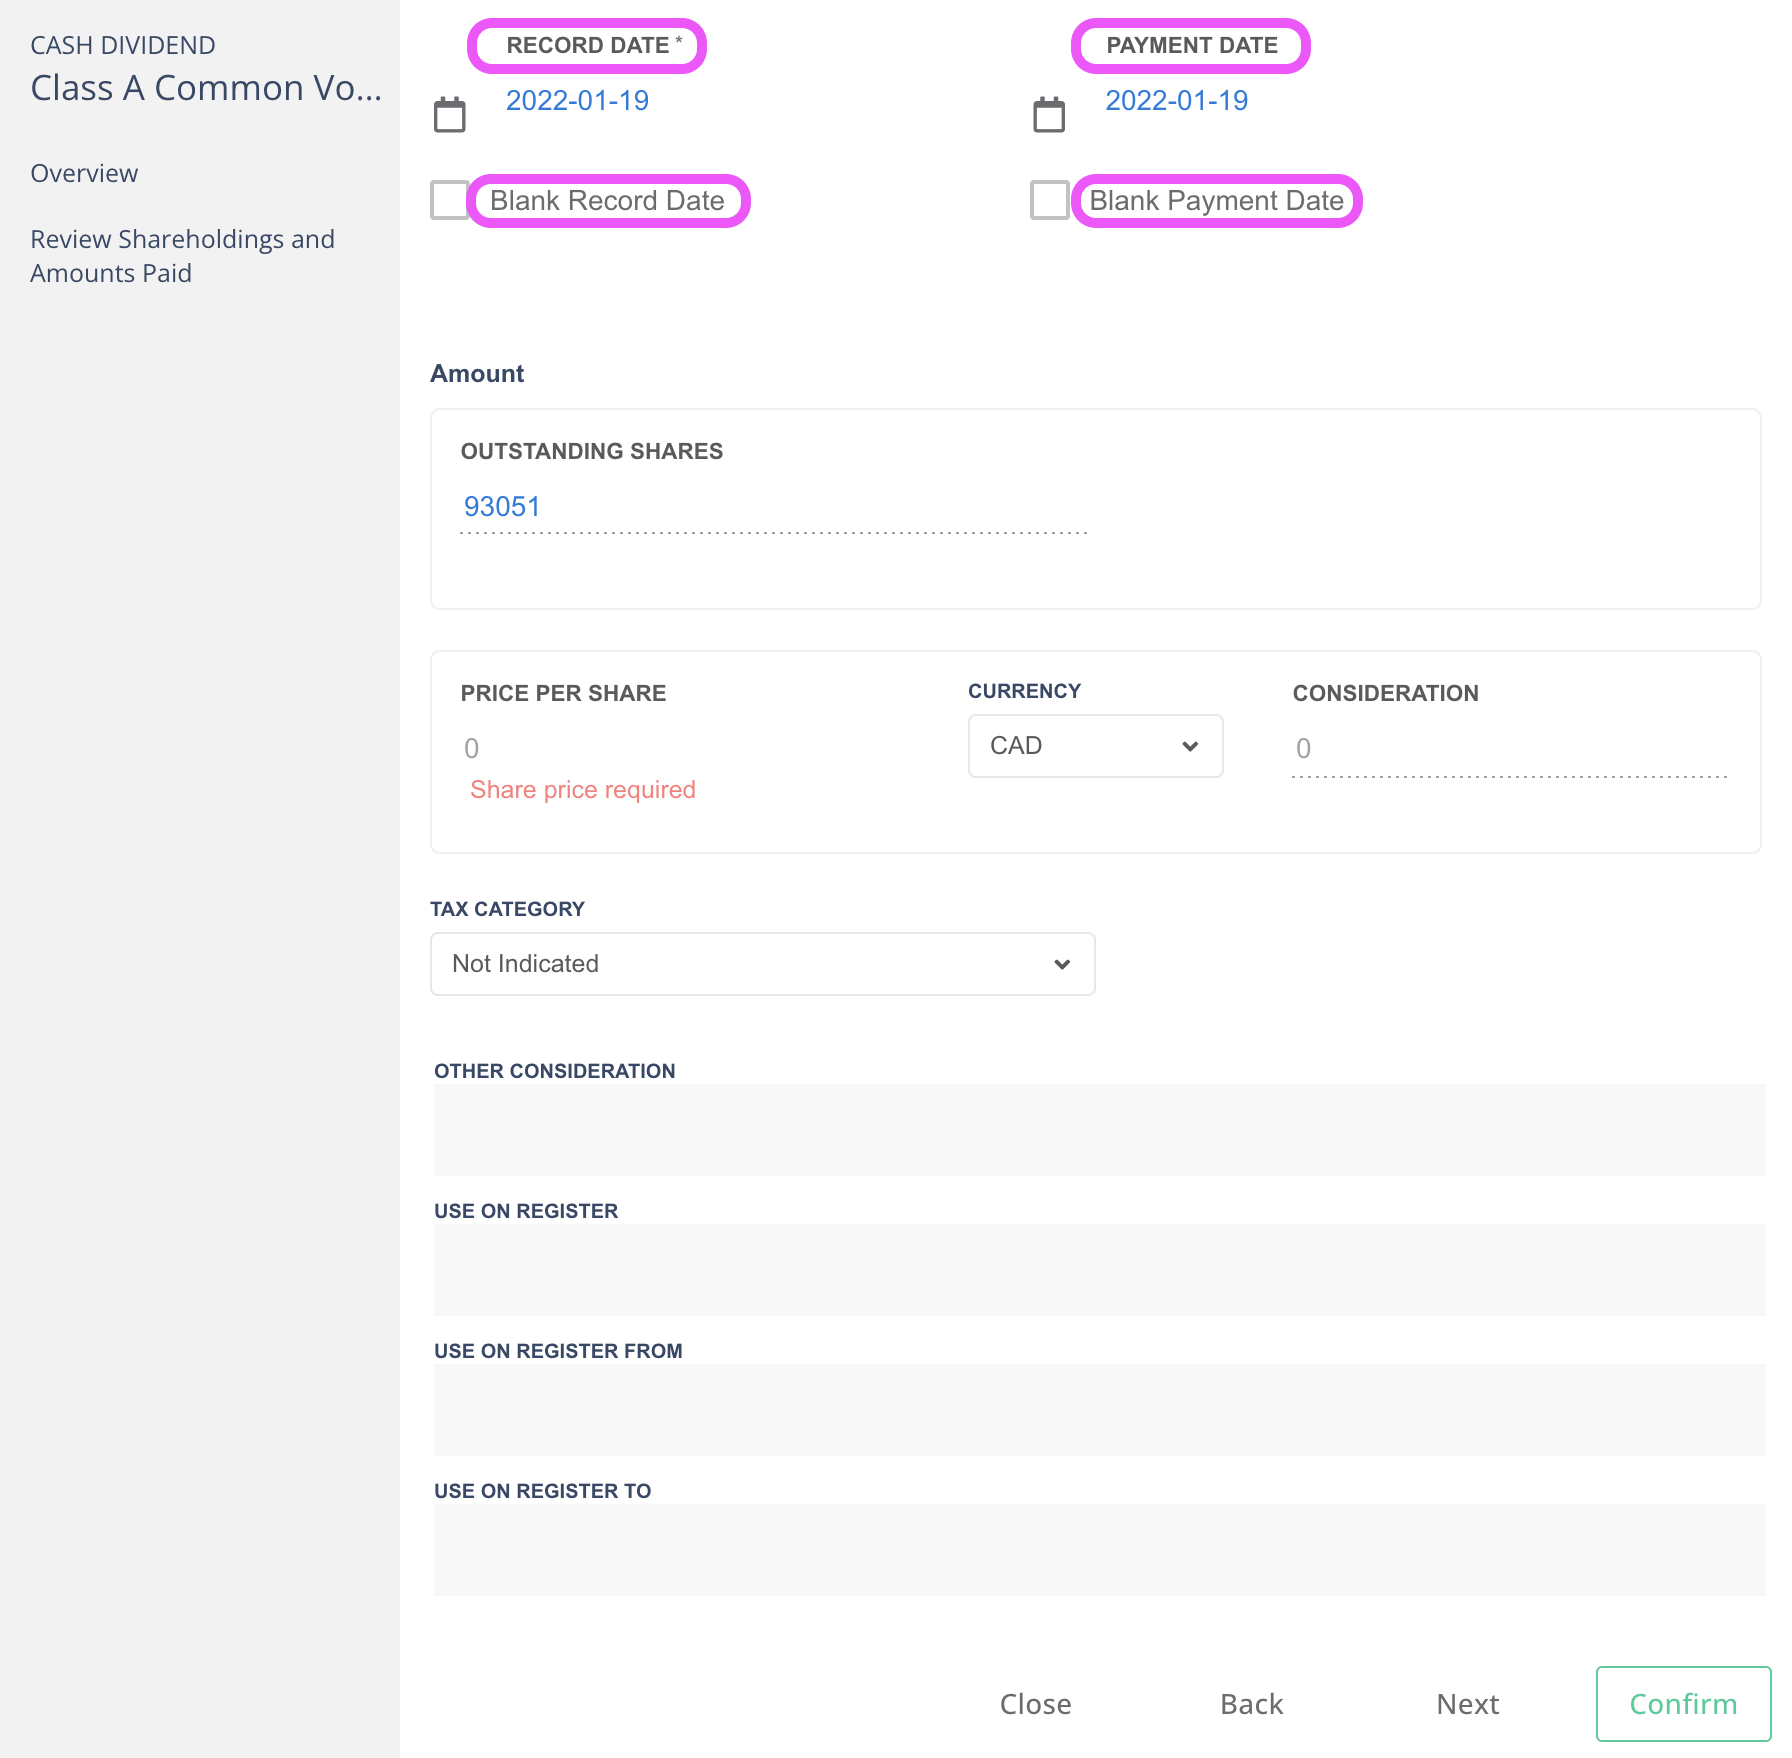Click into the Other Consideration text area
The image size is (1792, 1758).
point(1099,1130)
